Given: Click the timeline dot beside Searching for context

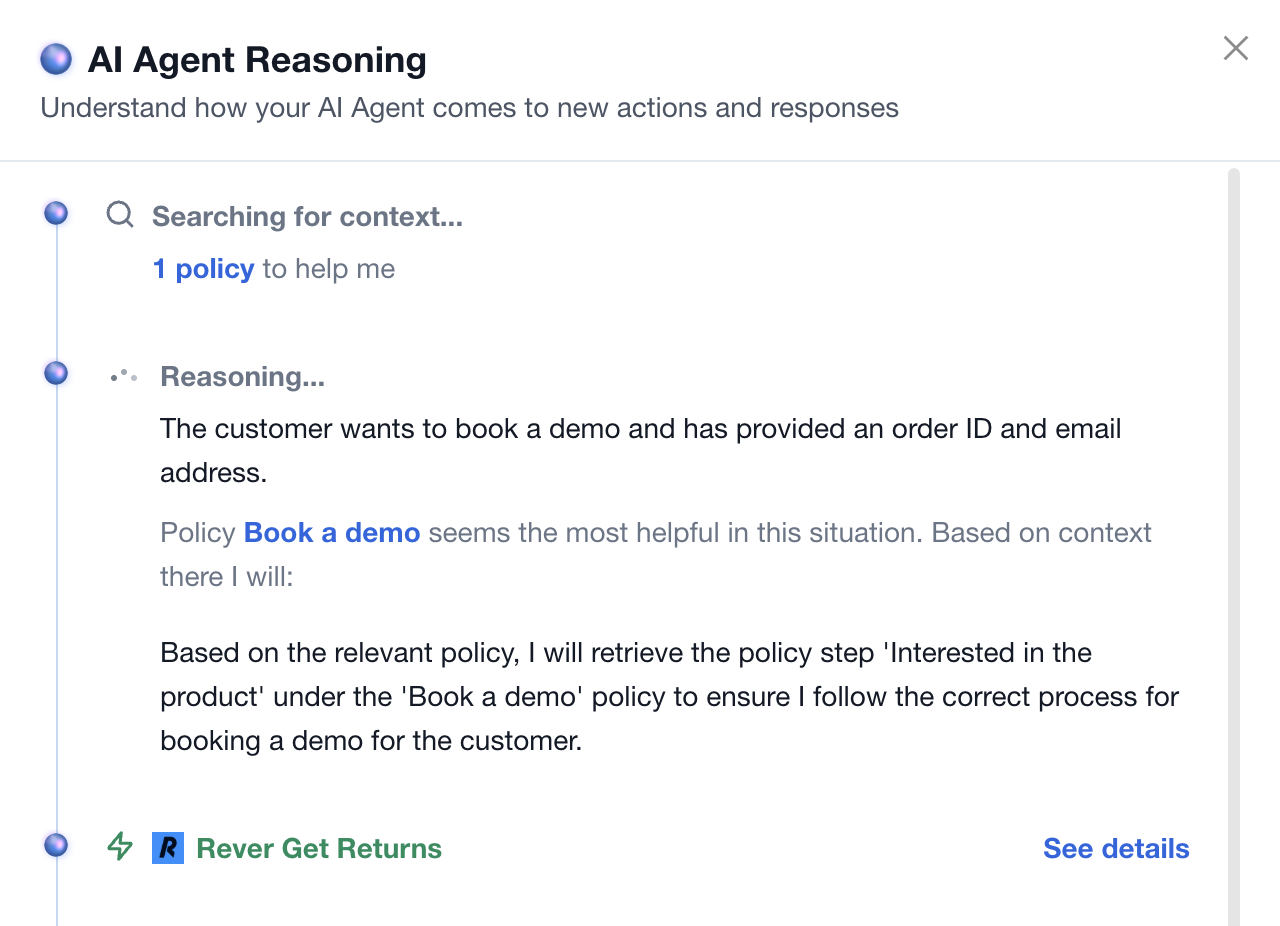Looking at the screenshot, I should 56,213.
